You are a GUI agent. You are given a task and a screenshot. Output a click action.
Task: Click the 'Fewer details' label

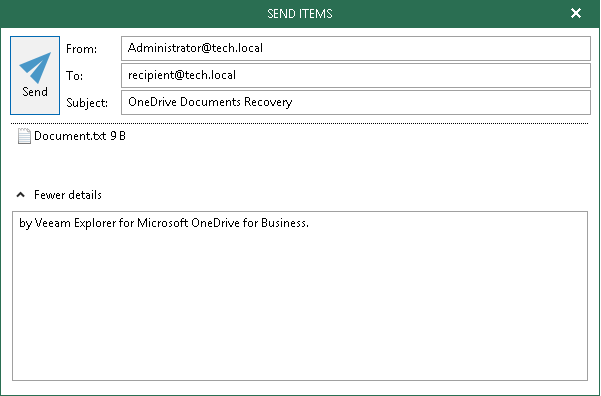(x=68, y=195)
